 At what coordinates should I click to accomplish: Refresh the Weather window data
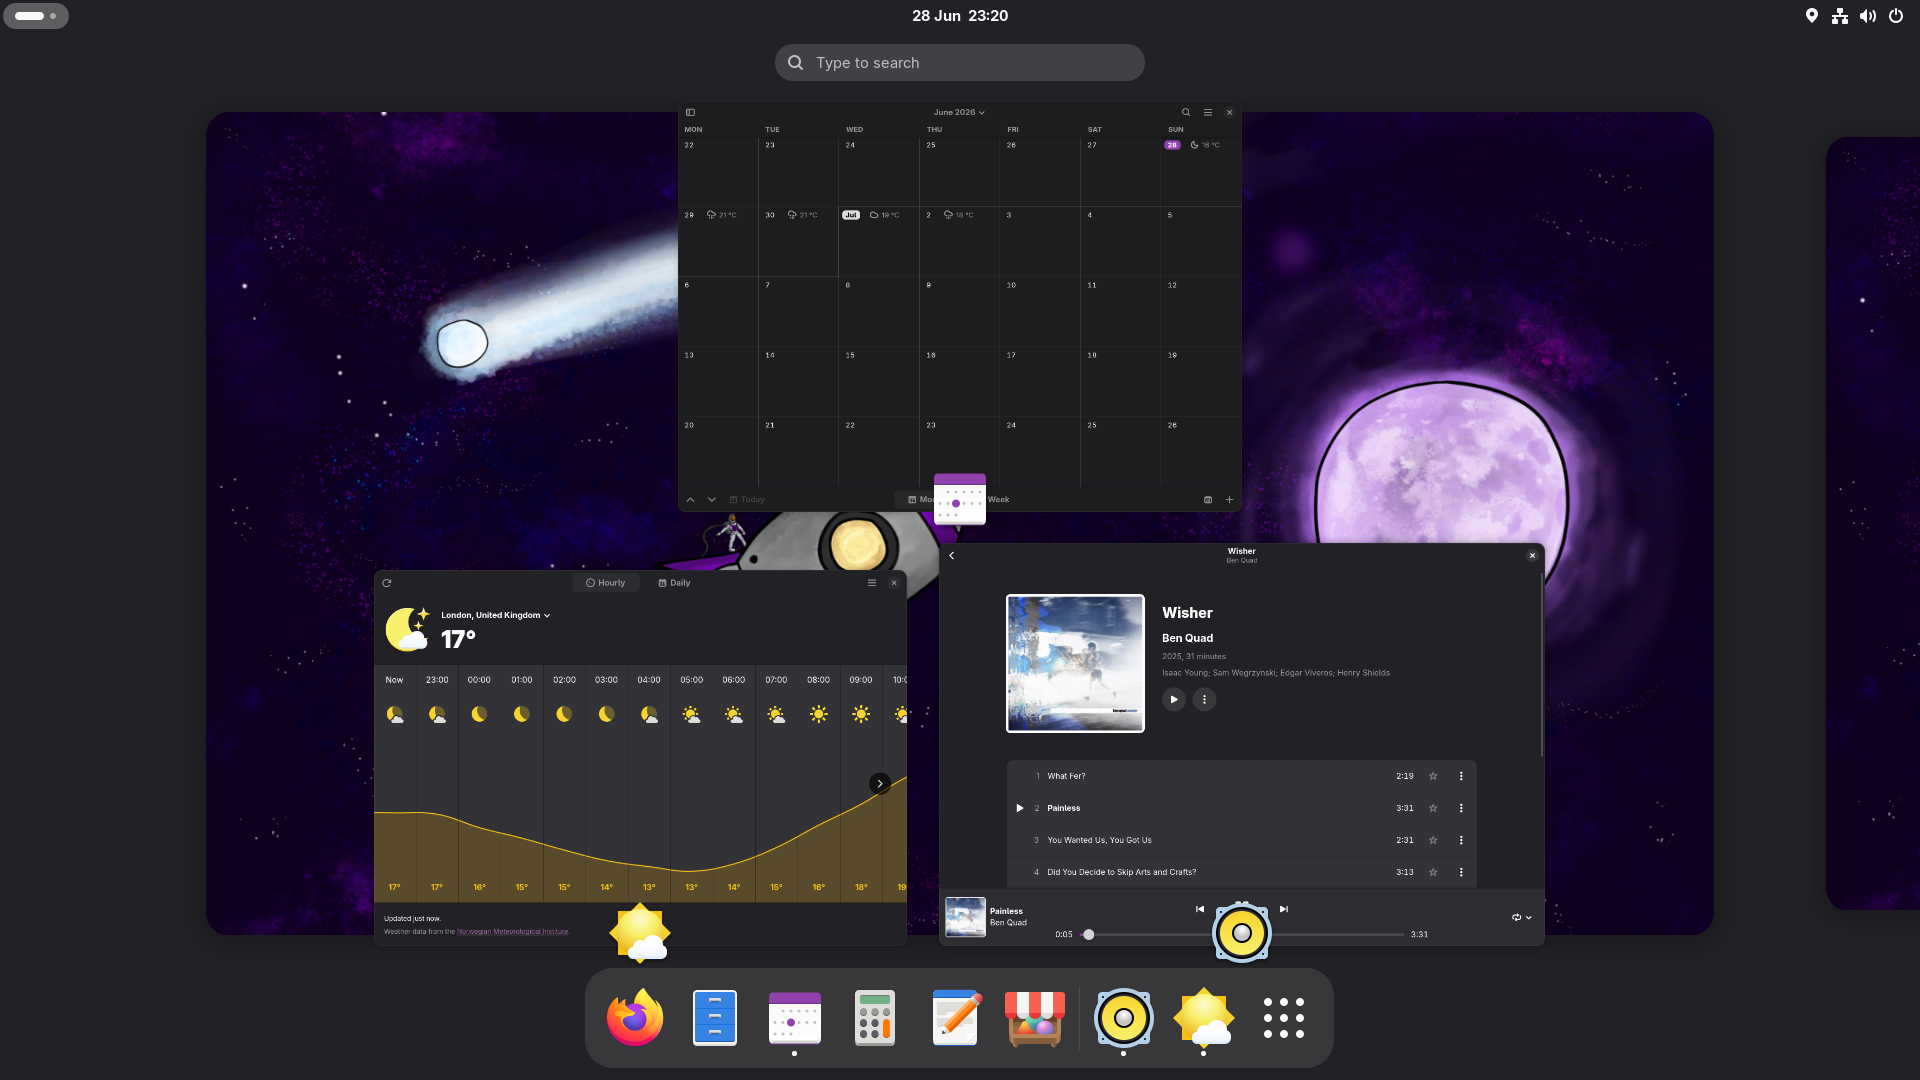coord(387,583)
